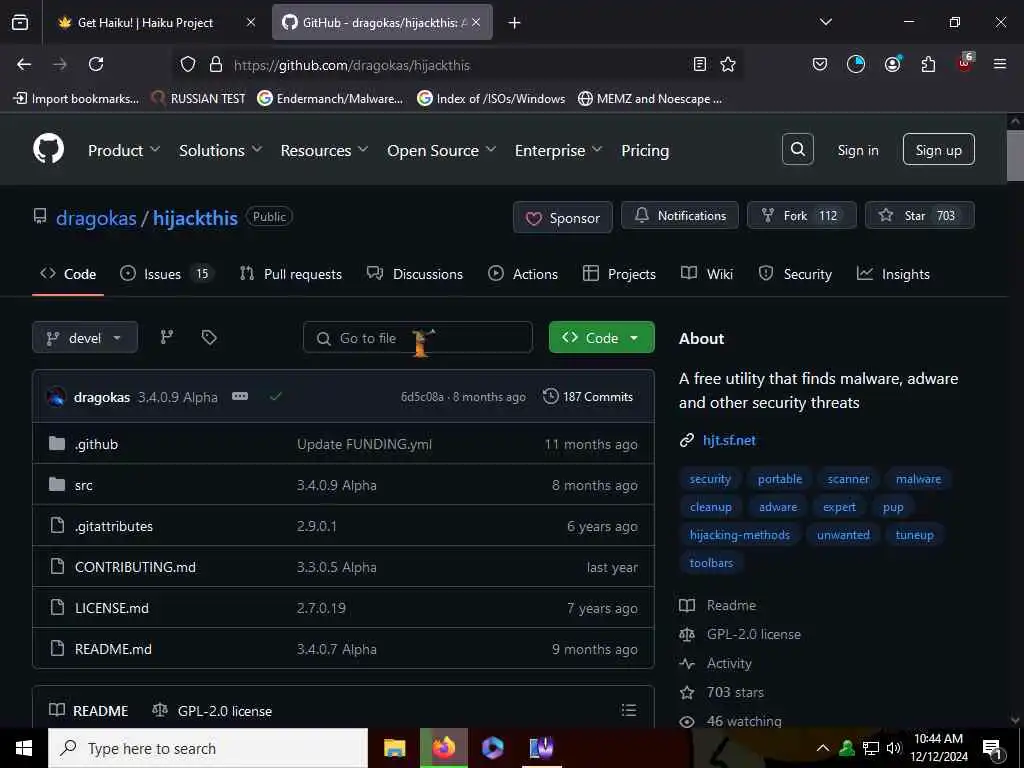Click the browser vertical scrollbar thumb

[x=1014, y=155]
